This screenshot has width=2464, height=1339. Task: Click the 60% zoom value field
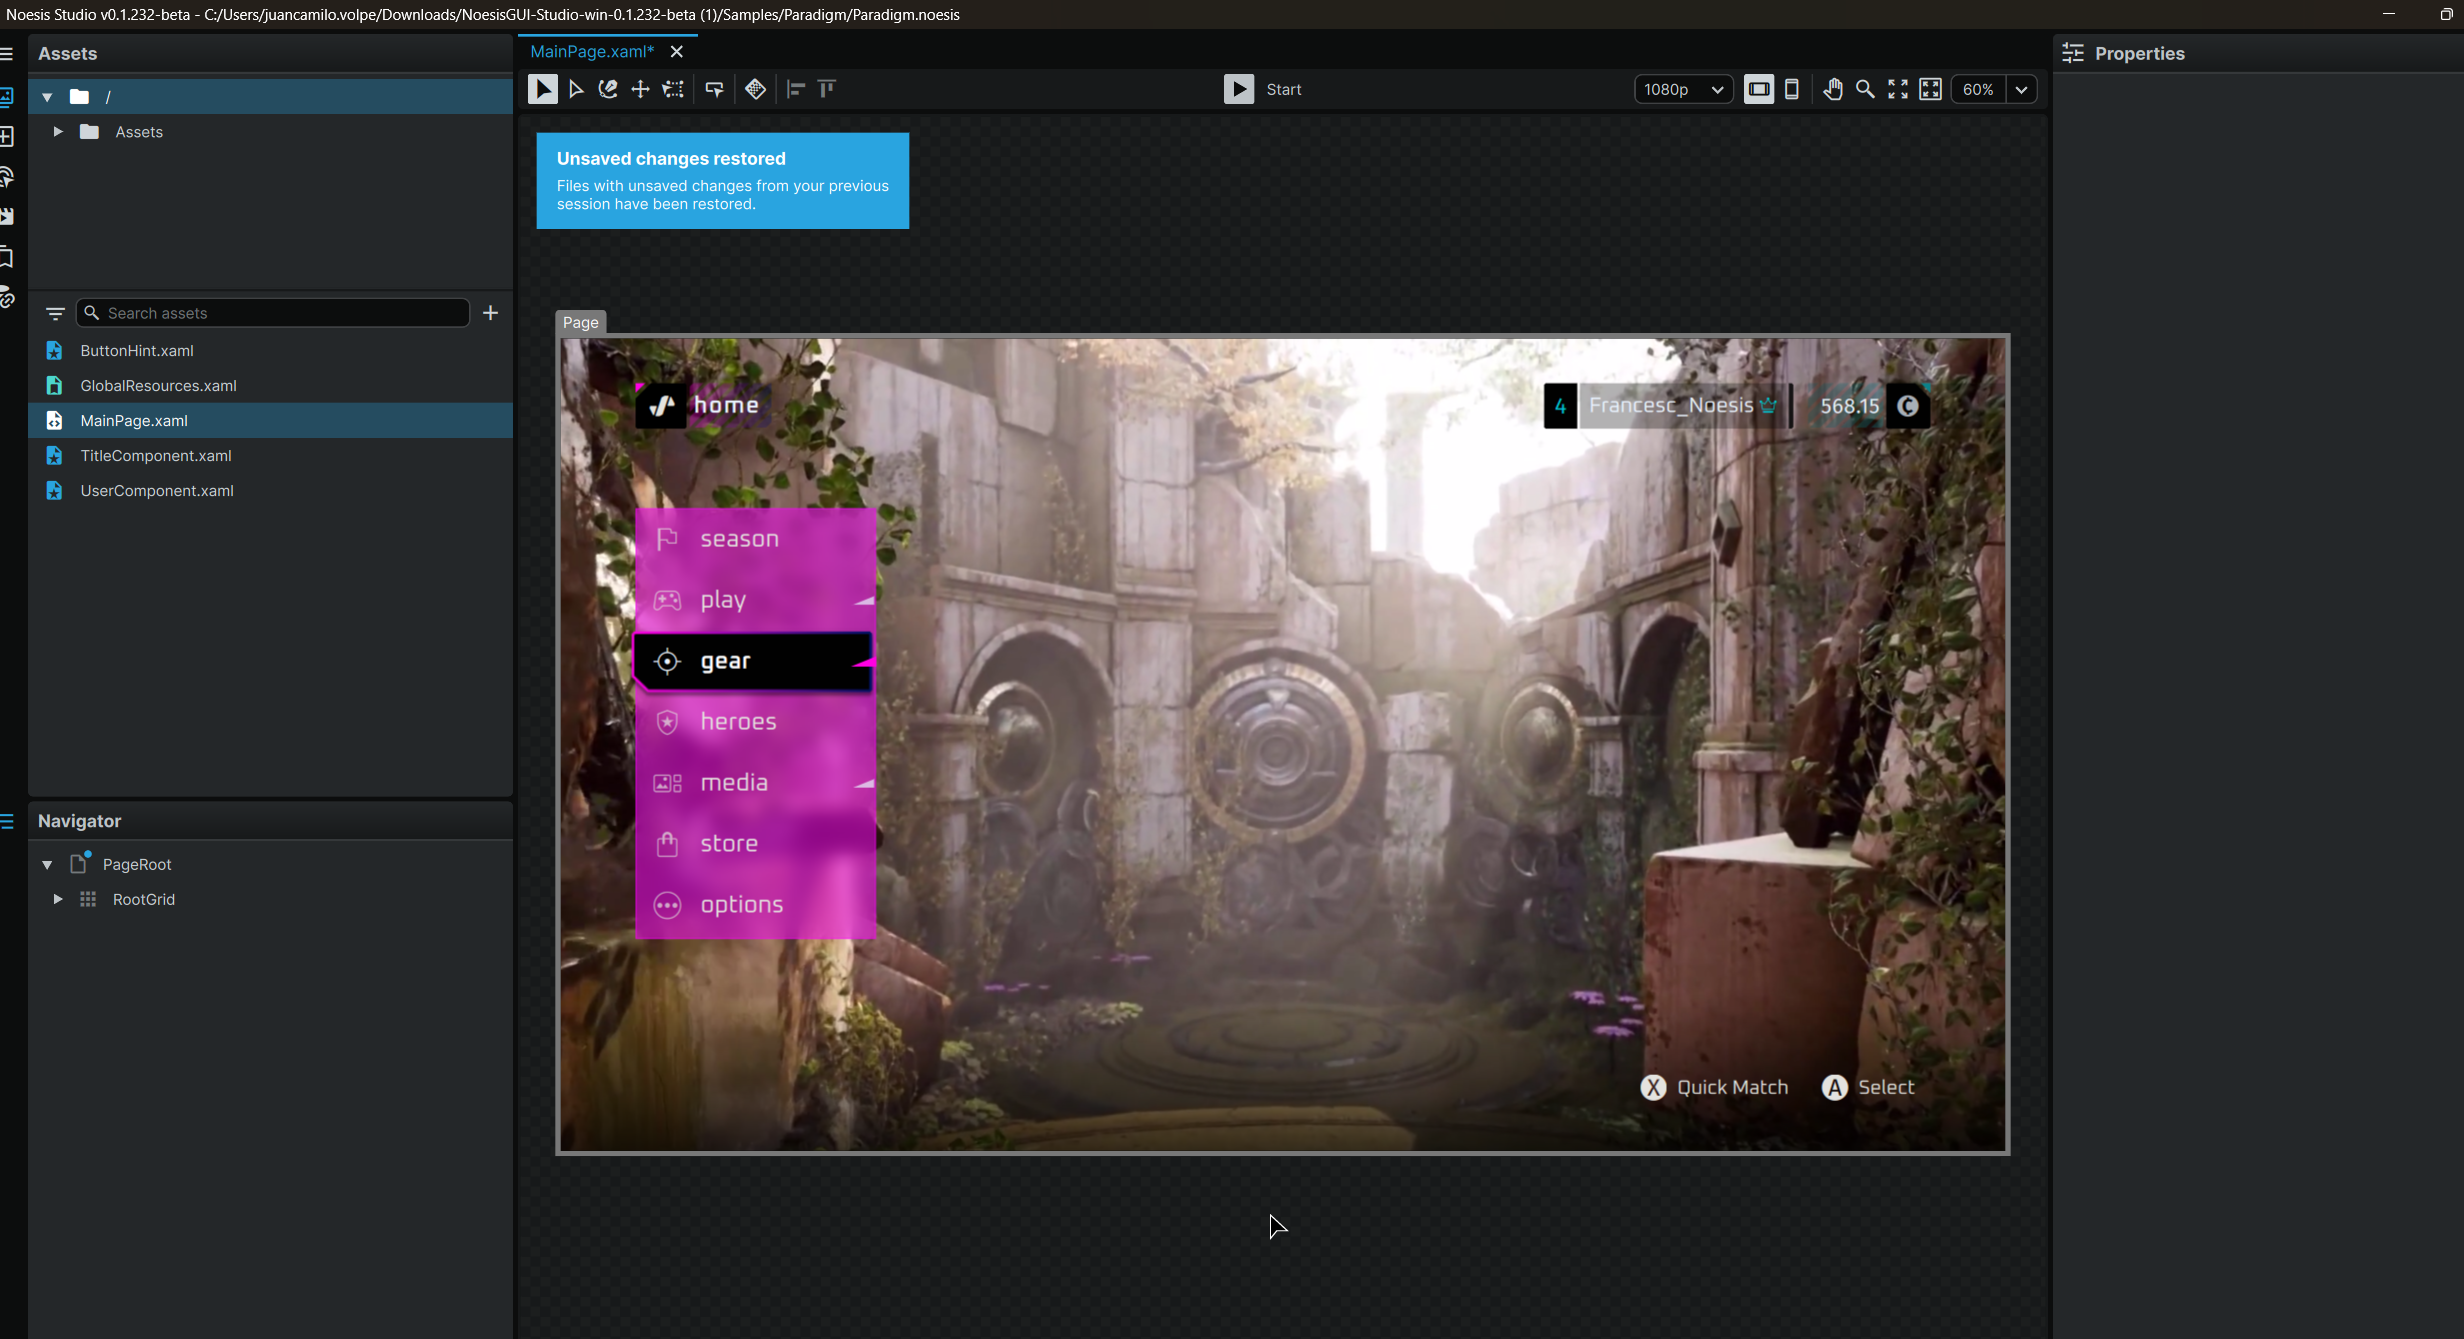1978,89
